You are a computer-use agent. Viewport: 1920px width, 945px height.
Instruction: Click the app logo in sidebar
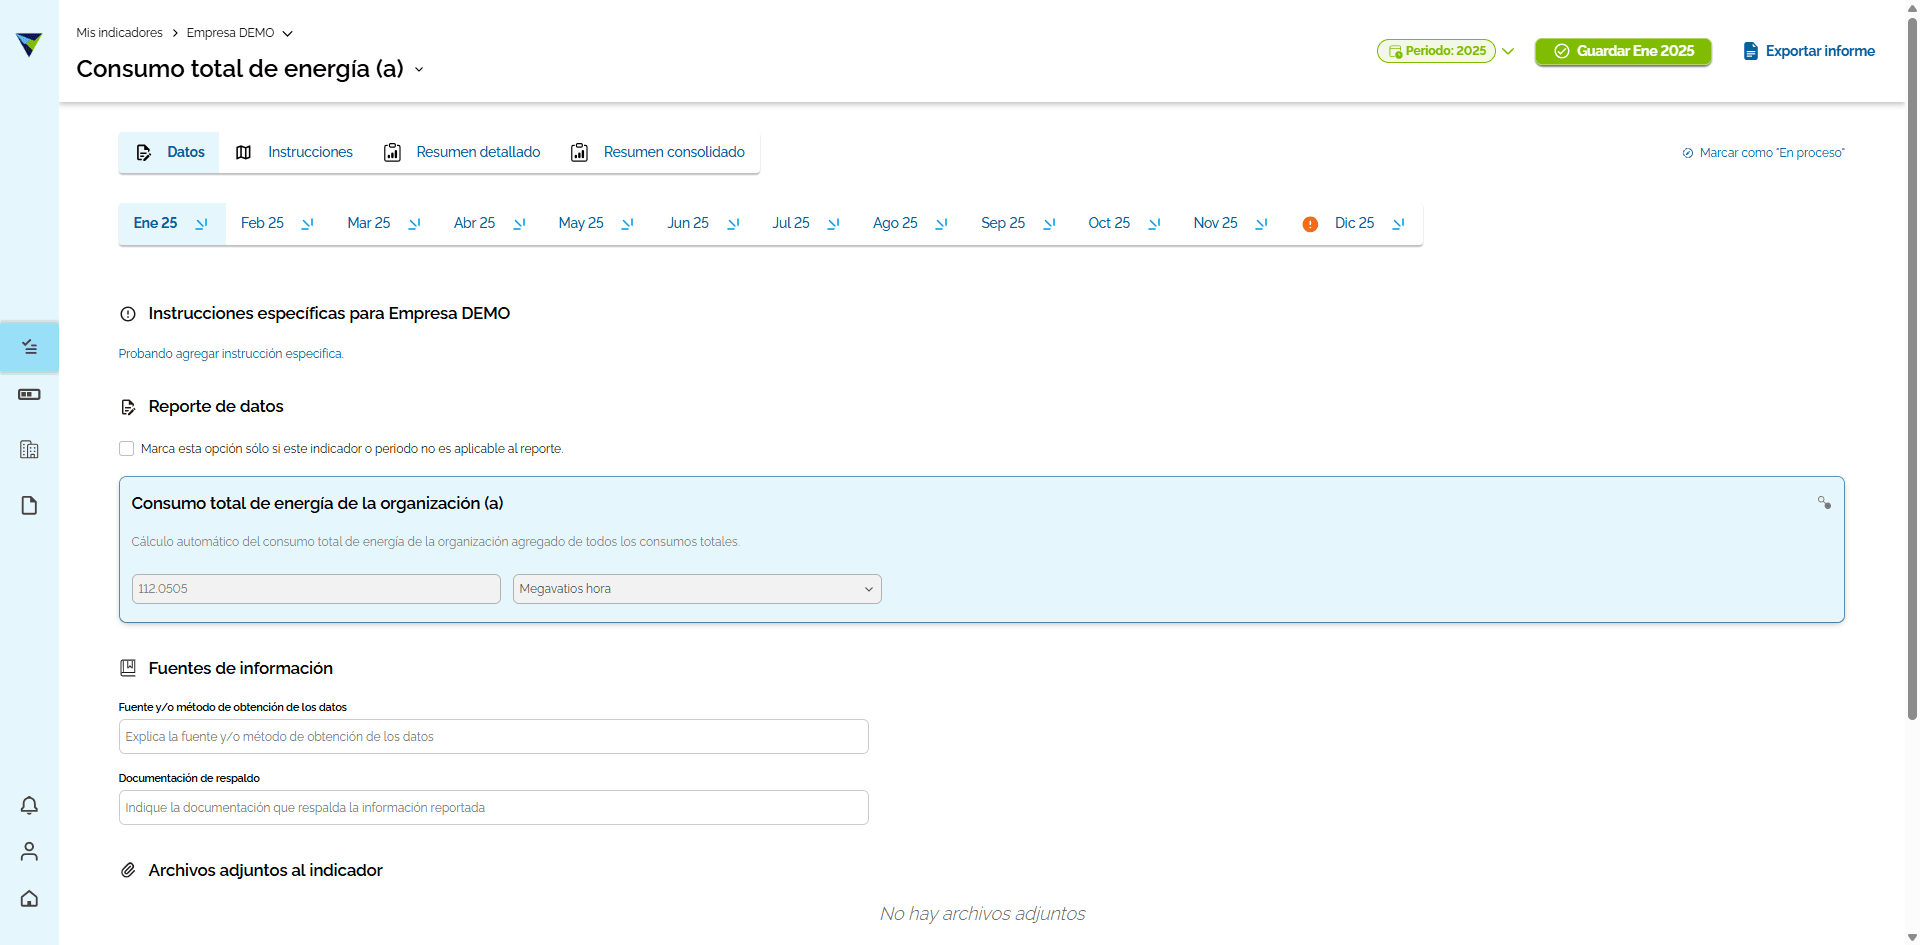tap(29, 44)
